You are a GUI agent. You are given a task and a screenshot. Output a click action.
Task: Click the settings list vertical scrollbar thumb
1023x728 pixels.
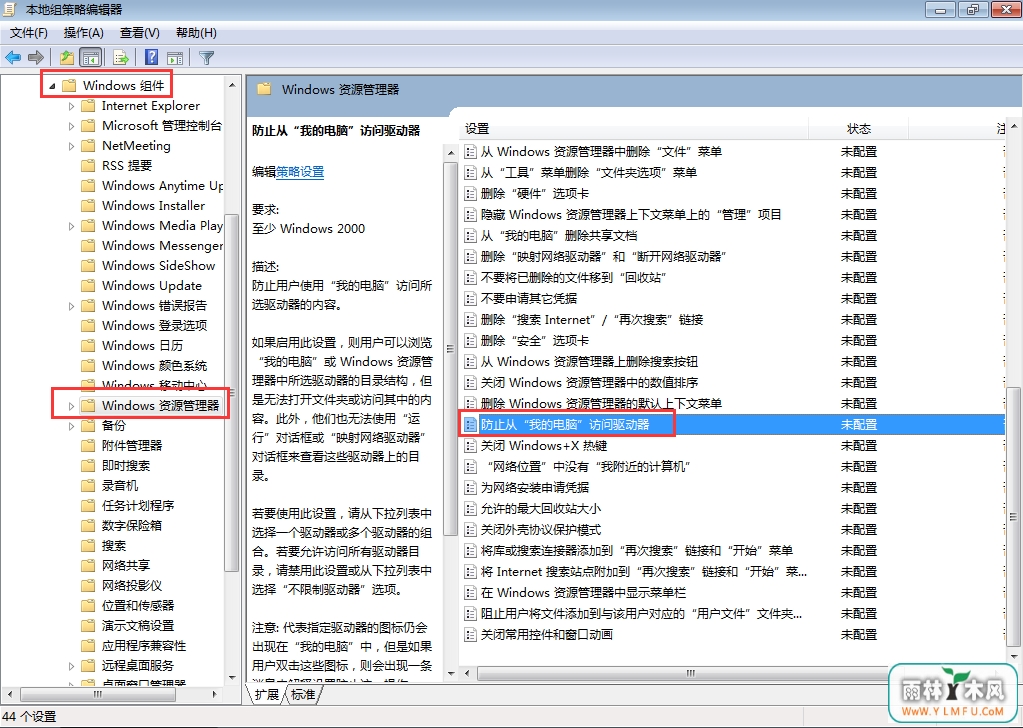(1014, 515)
